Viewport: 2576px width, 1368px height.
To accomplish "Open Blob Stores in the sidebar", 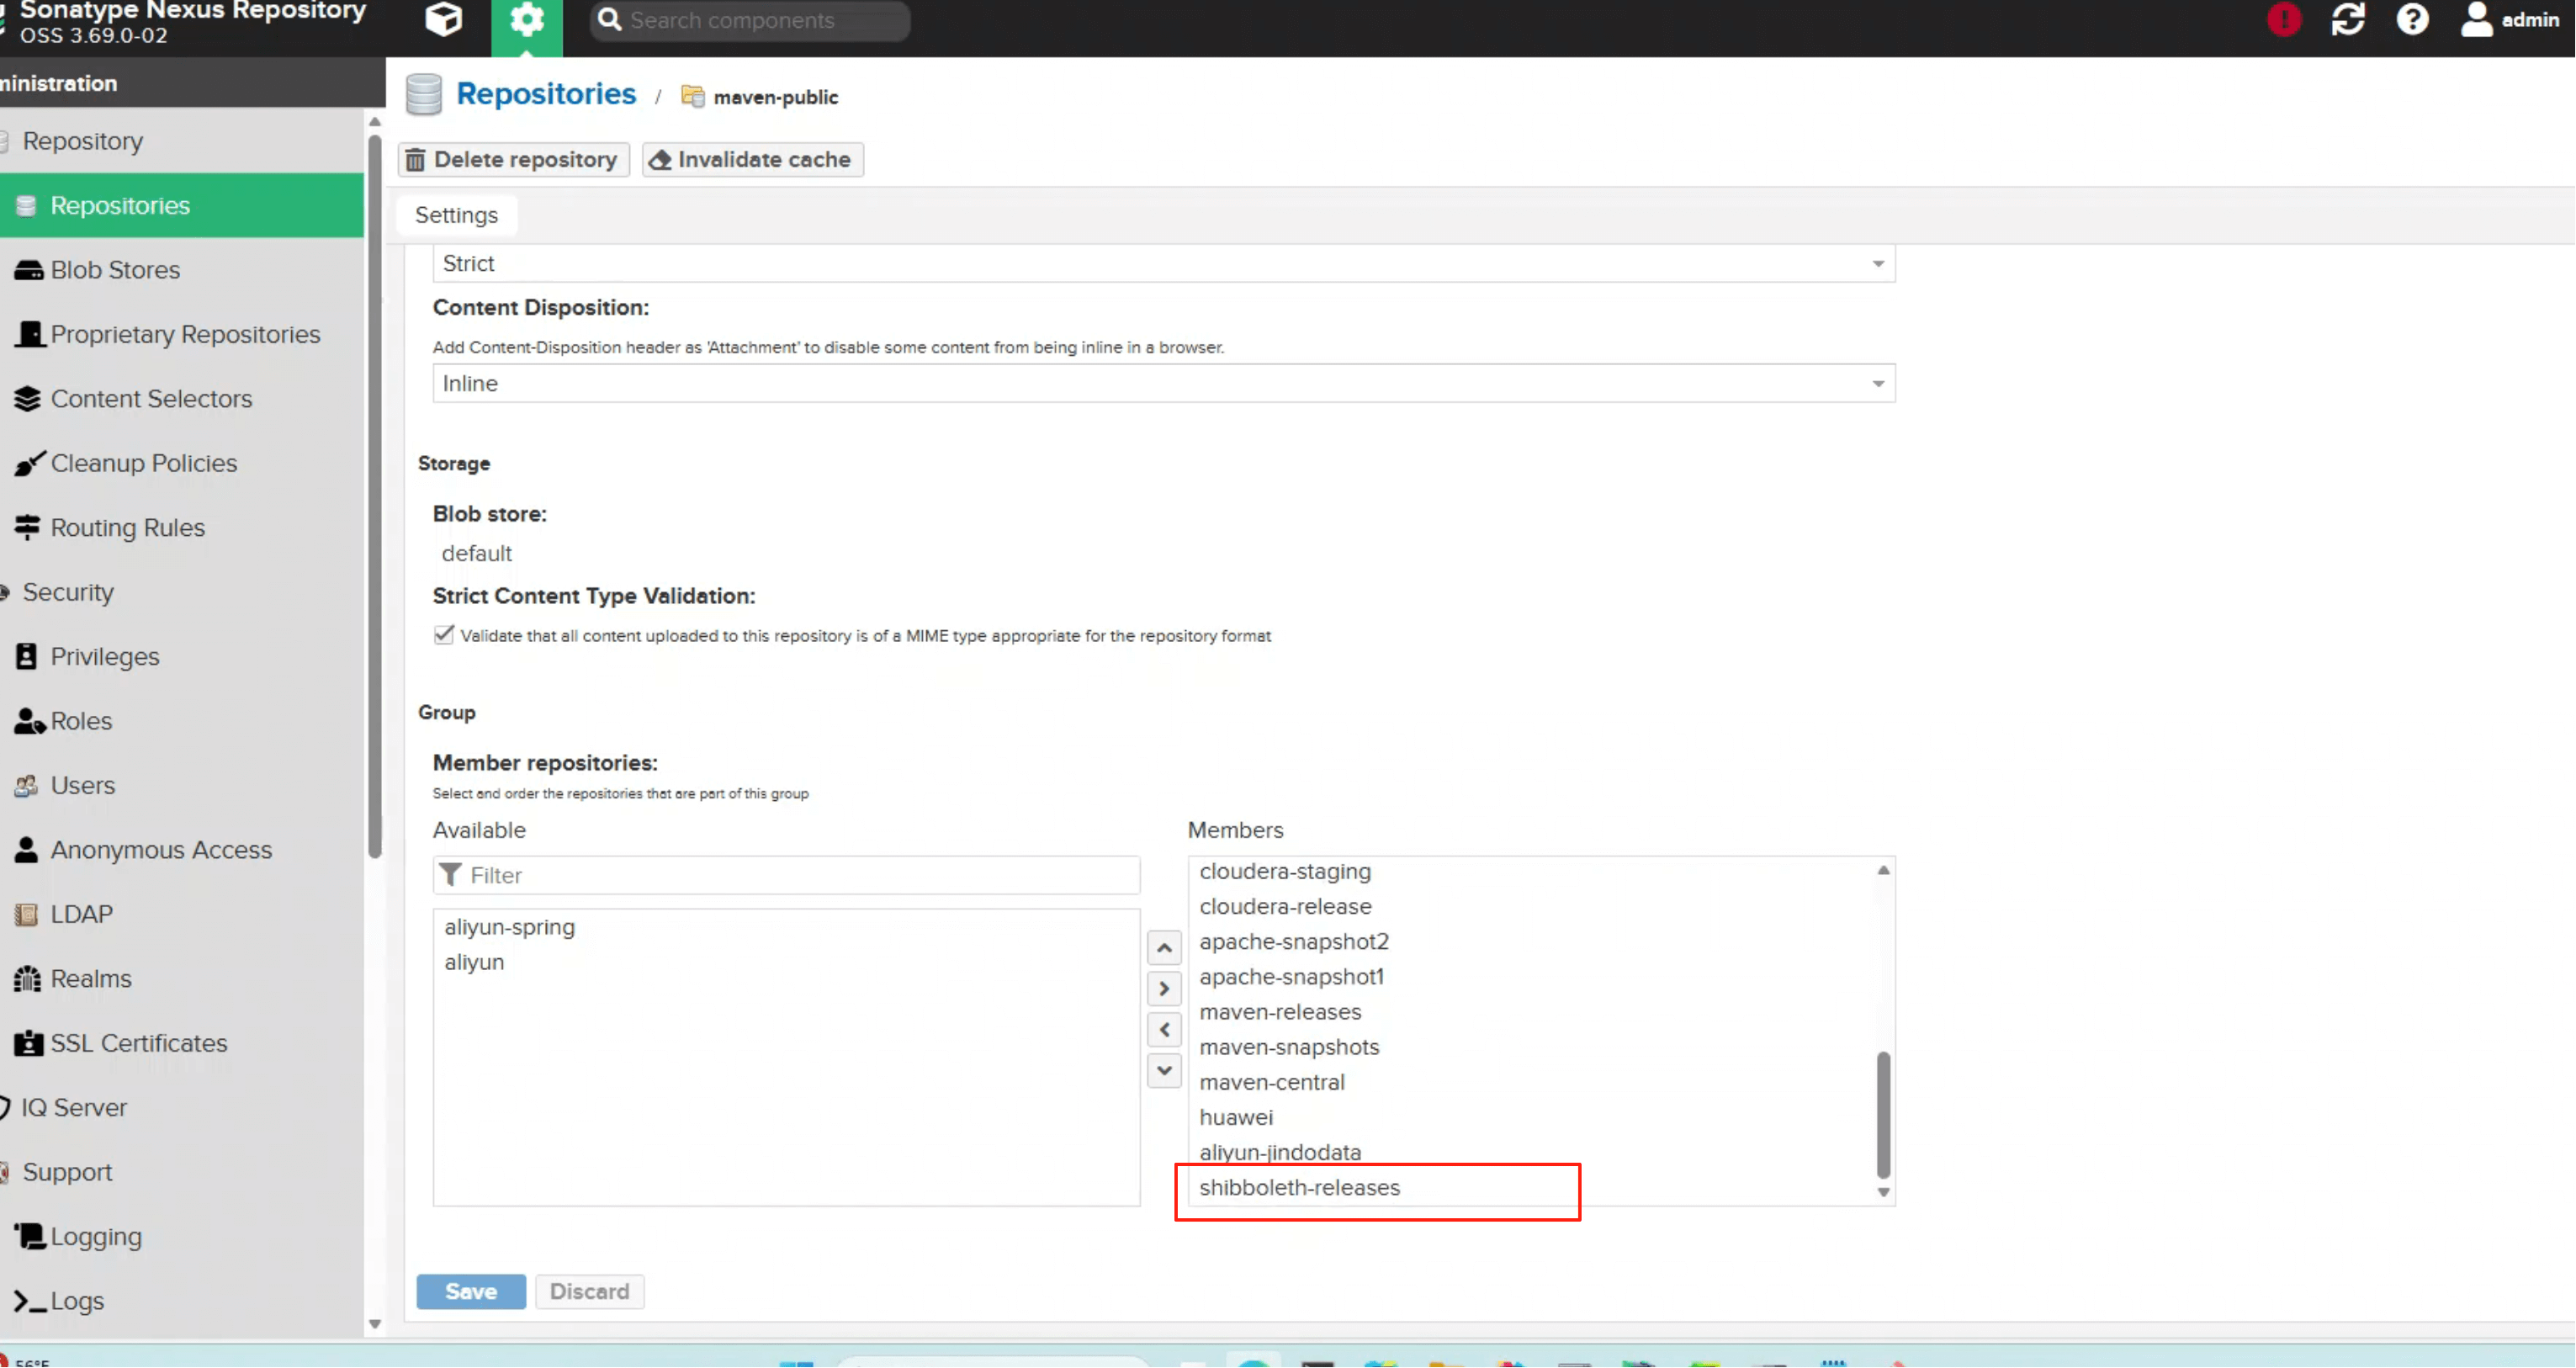I will pos(115,270).
